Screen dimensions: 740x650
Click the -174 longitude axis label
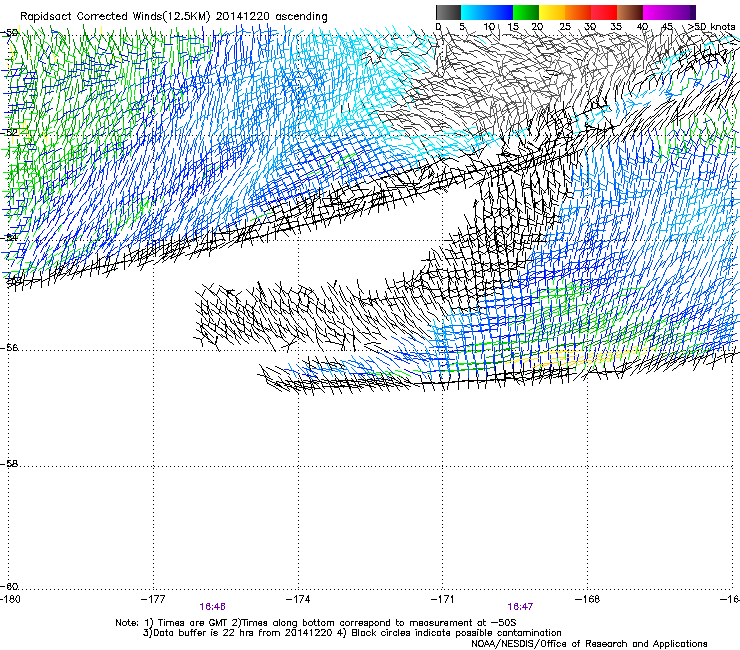[298, 599]
